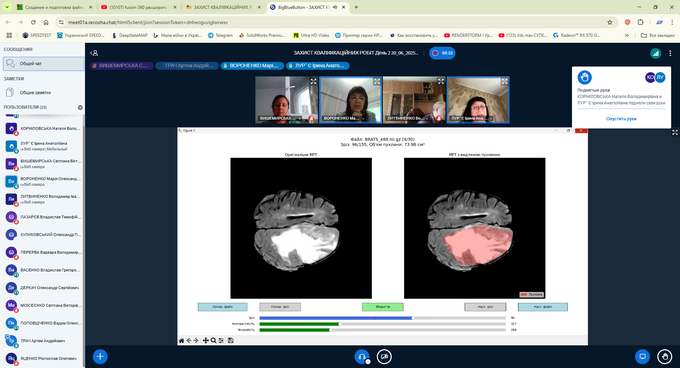
Task: Select user ВАСЕНКО Владислав in the list
Action: tap(43, 270)
